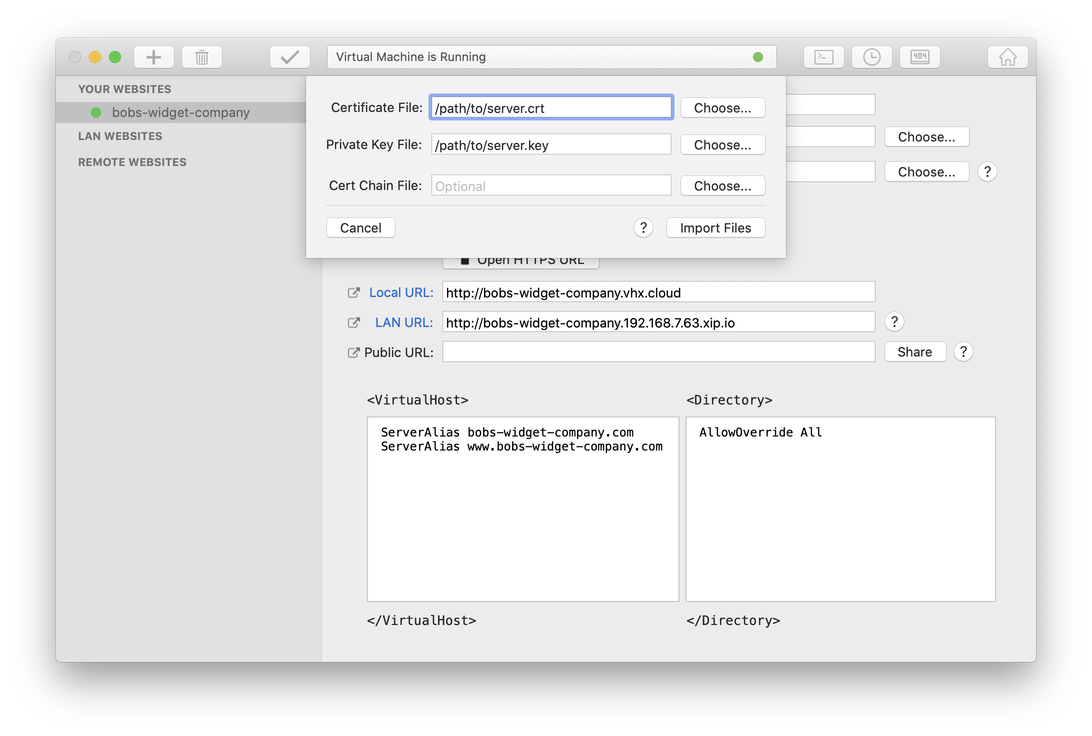Click the help button beside LAN URL field

[x=894, y=322]
